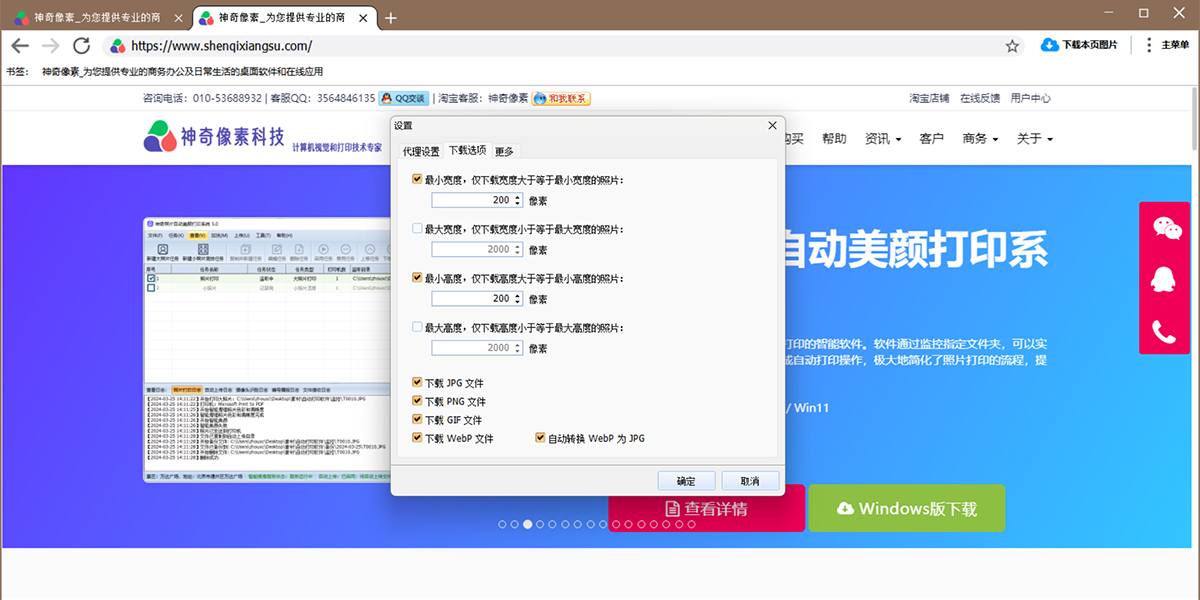
Task: Switch to the 代理设置 tab
Action: coord(421,151)
